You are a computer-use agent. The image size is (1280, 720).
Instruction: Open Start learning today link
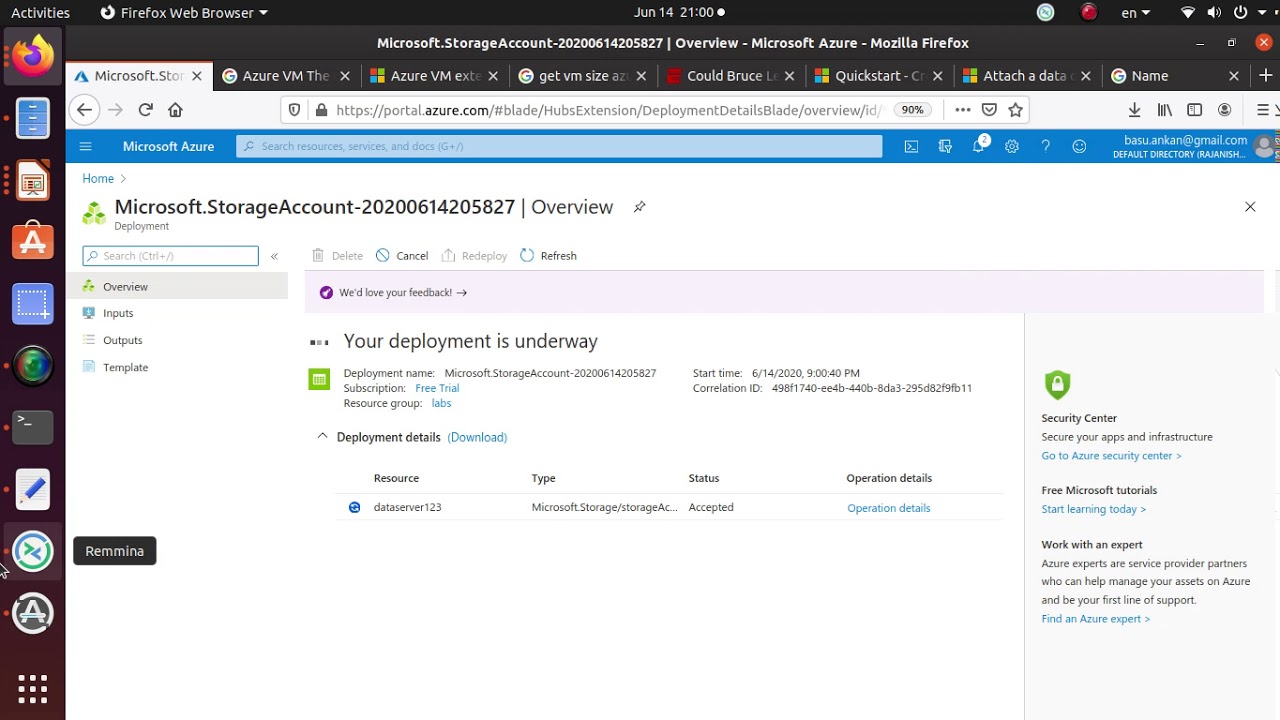[1093, 509]
